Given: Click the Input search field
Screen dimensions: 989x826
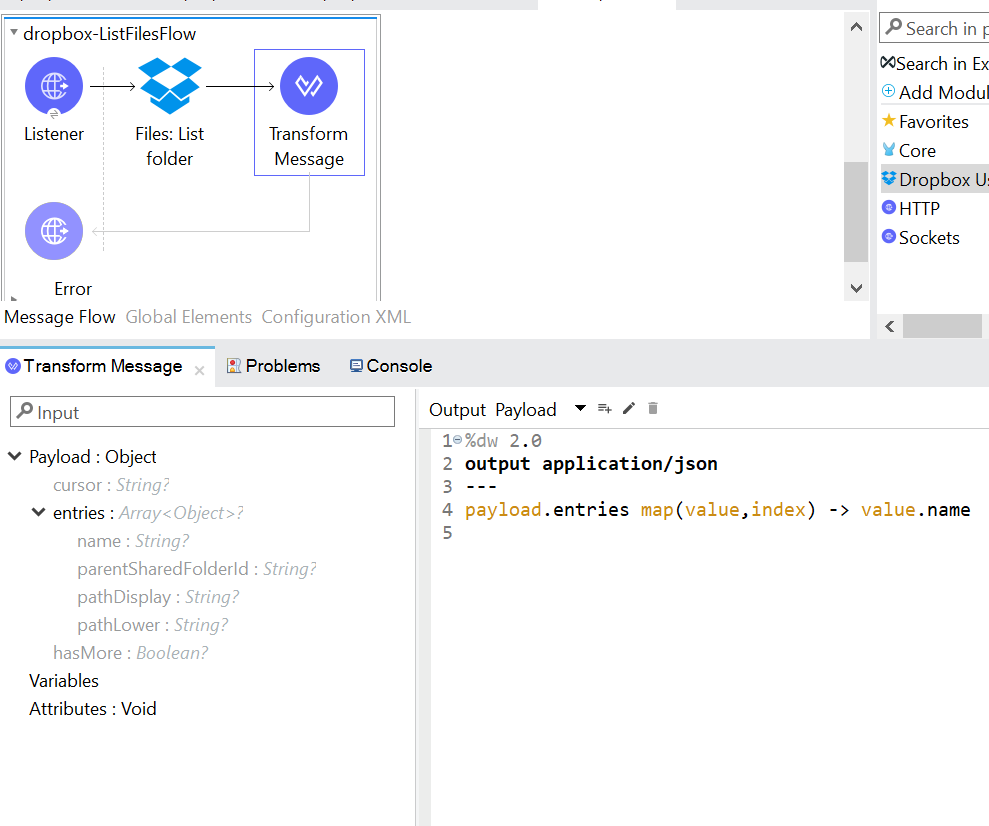Looking at the screenshot, I should pyautogui.click(x=203, y=412).
